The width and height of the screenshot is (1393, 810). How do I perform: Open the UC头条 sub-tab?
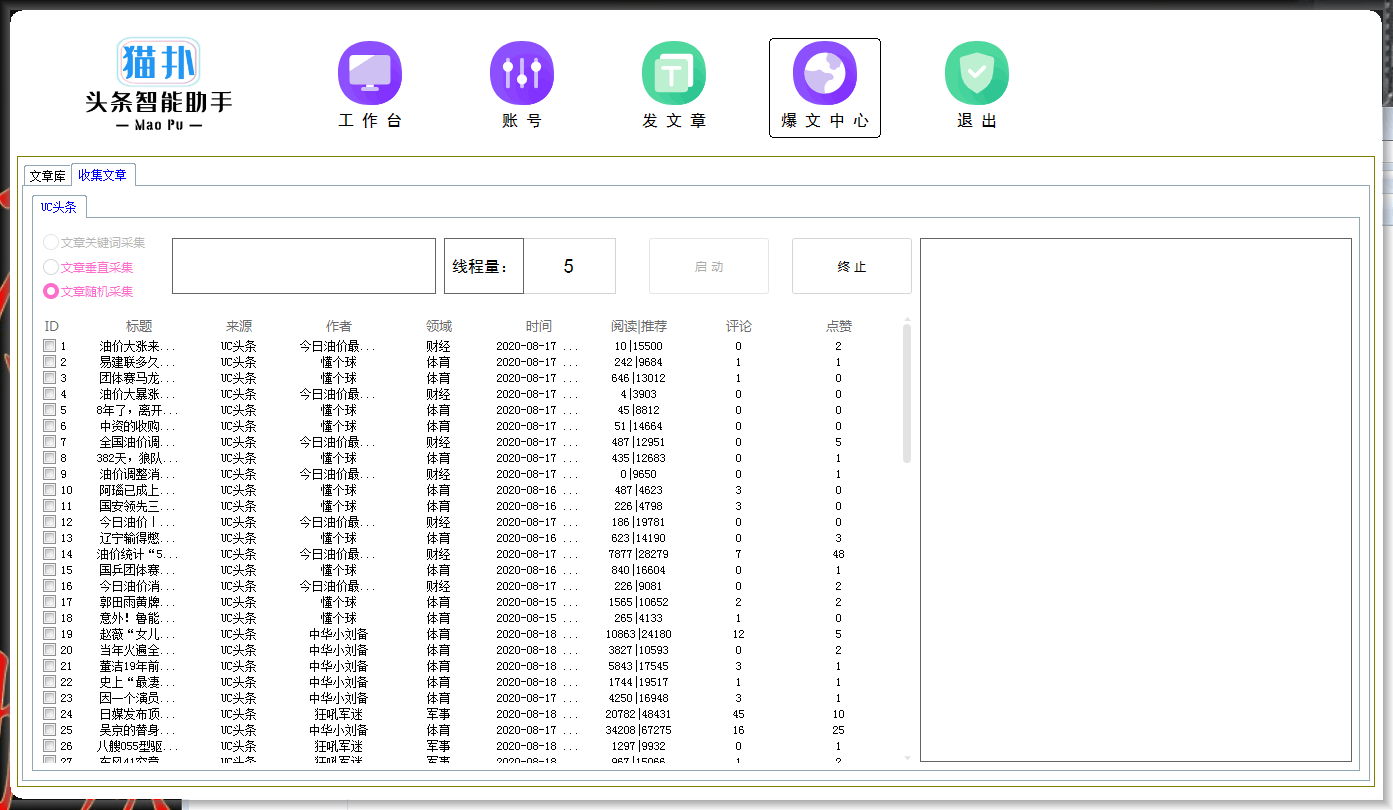59,207
